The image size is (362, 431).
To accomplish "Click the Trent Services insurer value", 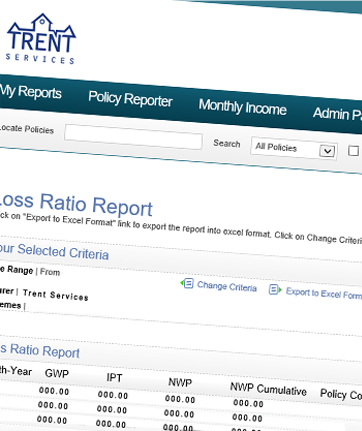I will [x=56, y=295].
